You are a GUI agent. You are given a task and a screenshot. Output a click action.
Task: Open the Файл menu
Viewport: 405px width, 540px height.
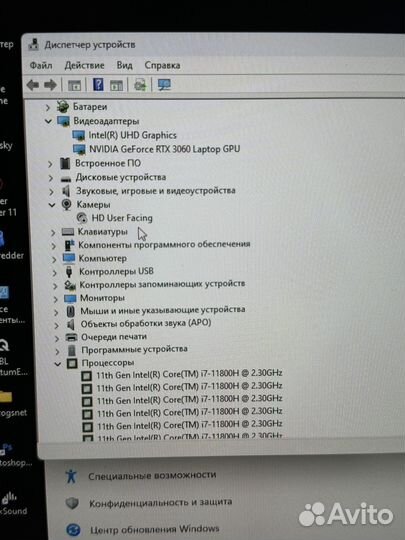[x=41, y=65]
